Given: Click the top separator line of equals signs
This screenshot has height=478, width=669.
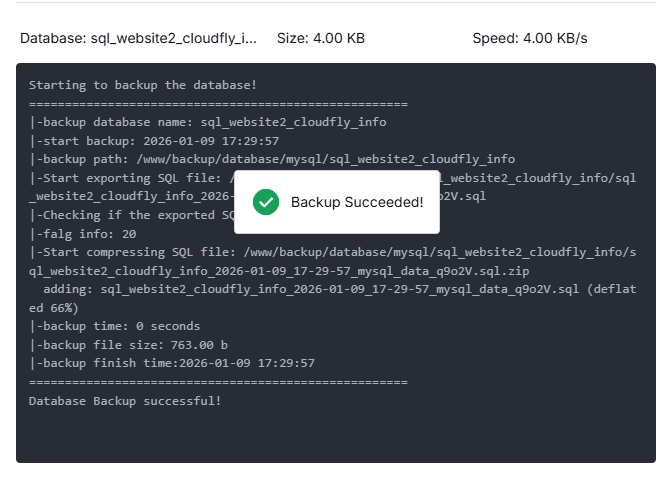Looking at the screenshot, I should click(x=218, y=104).
